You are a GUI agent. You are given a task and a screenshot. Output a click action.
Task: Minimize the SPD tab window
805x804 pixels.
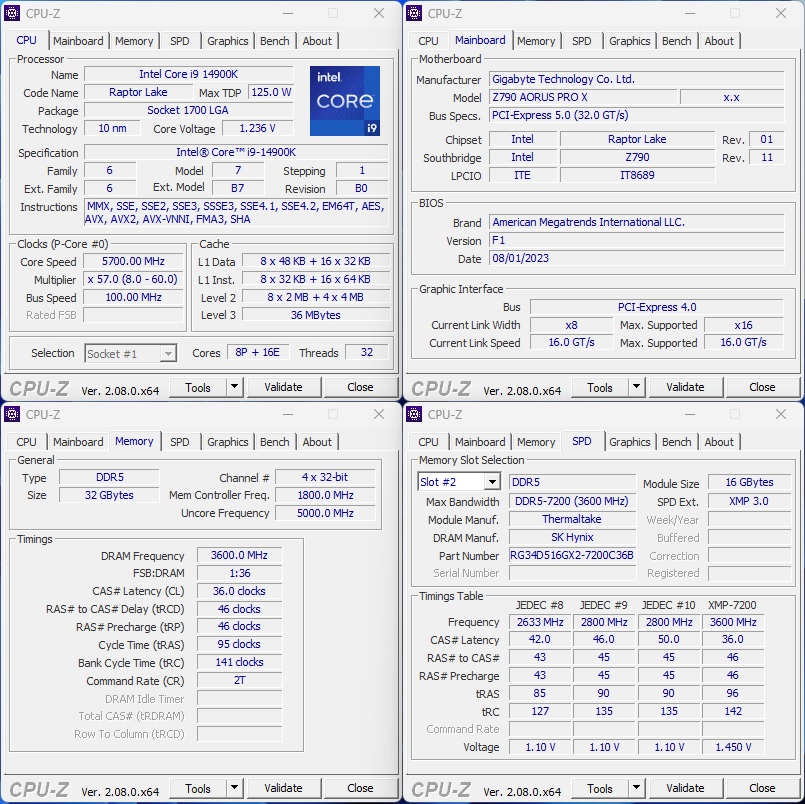click(690, 414)
